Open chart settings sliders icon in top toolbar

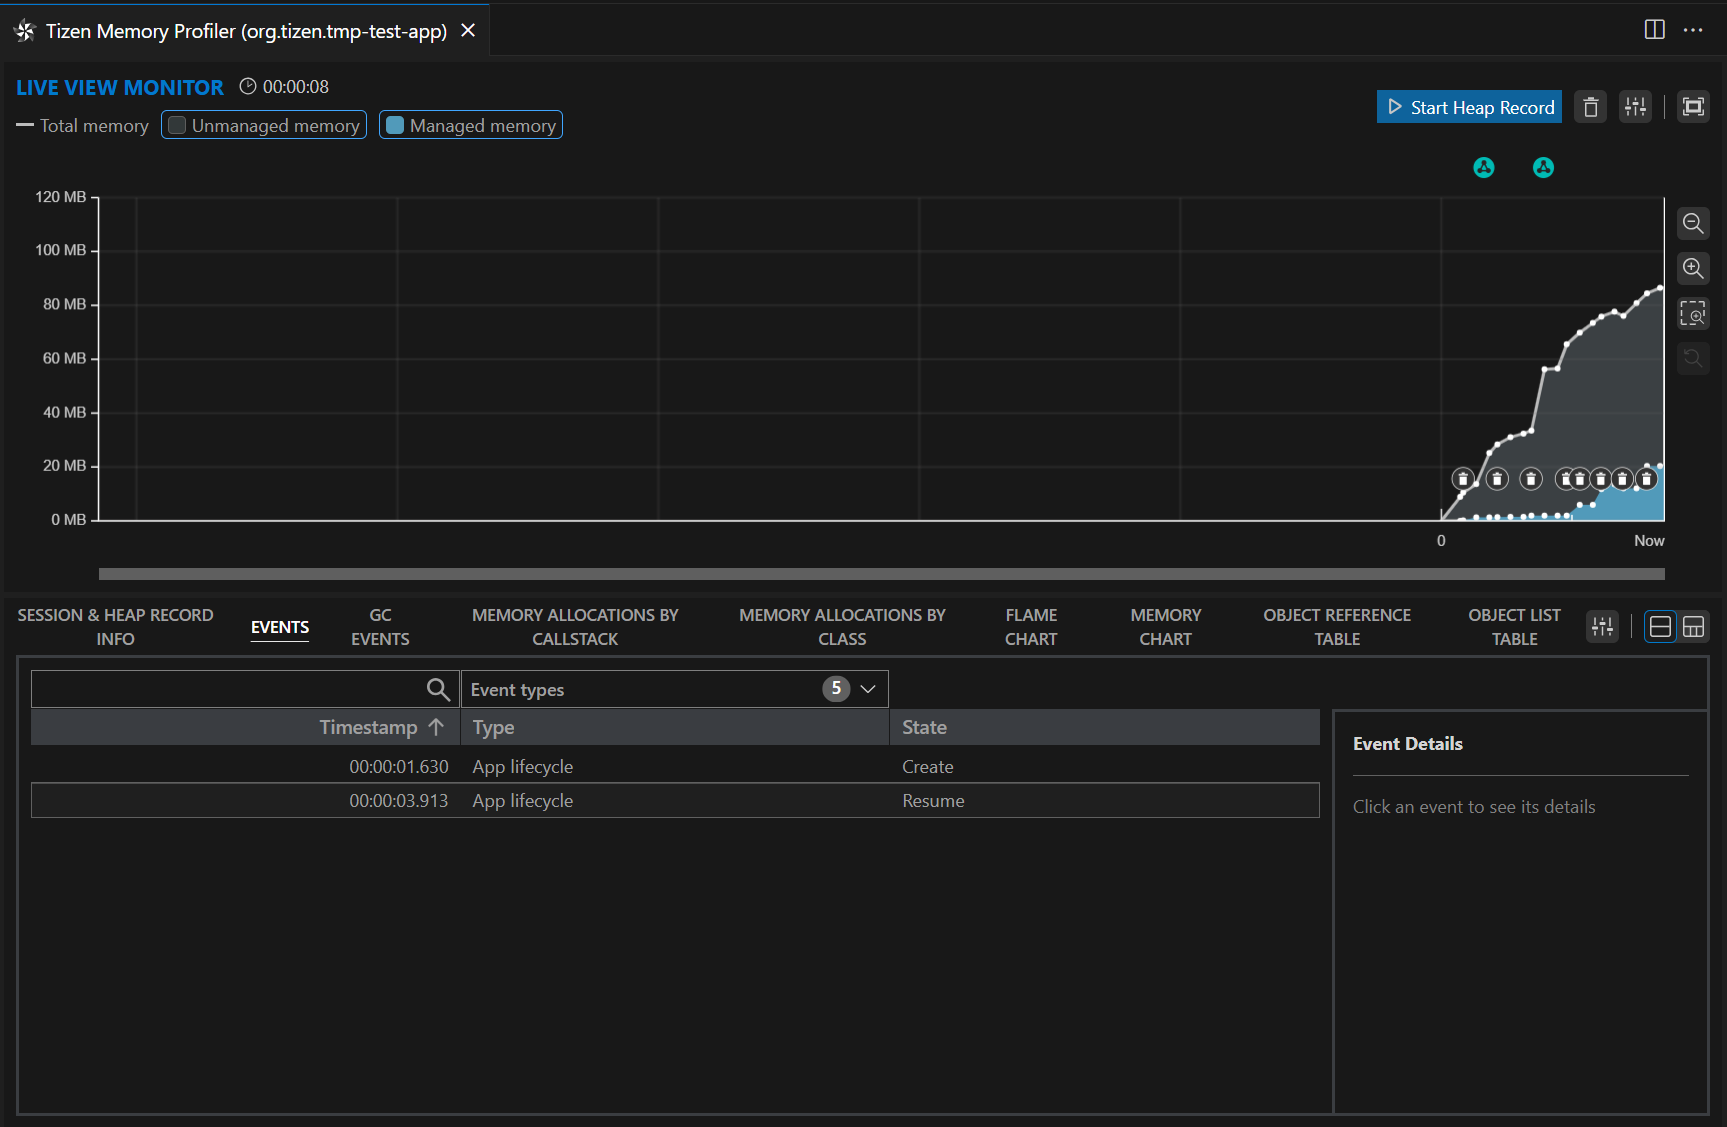(x=1635, y=107)
